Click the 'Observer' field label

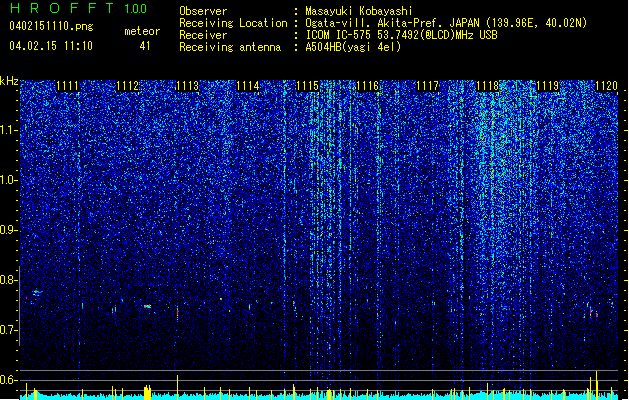[203, 11]
